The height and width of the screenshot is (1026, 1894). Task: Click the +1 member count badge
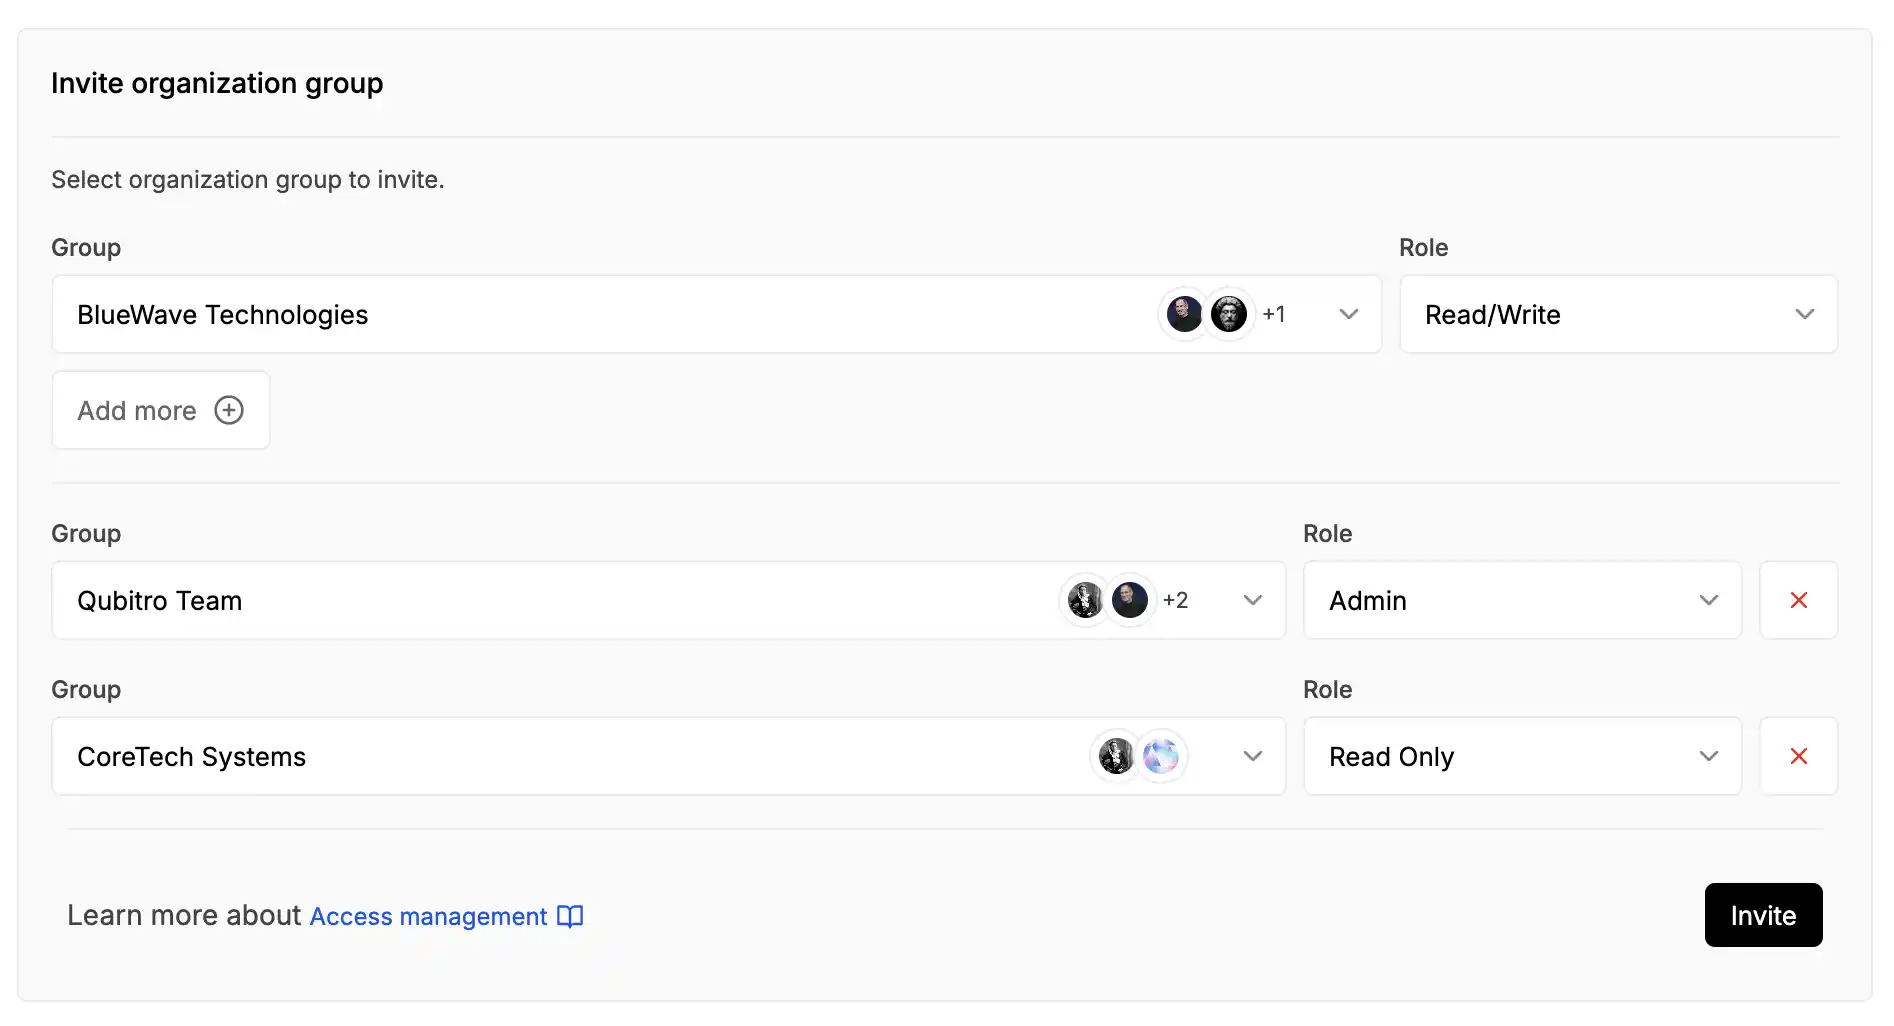1273,314
